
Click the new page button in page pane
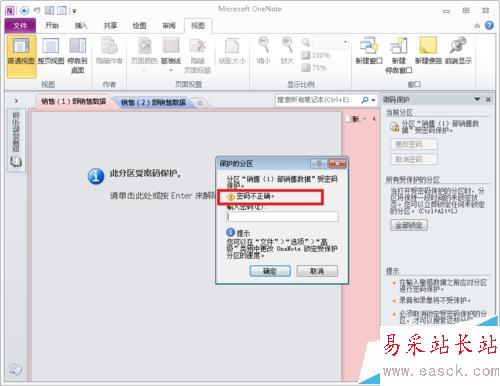[x=354, y=119]
